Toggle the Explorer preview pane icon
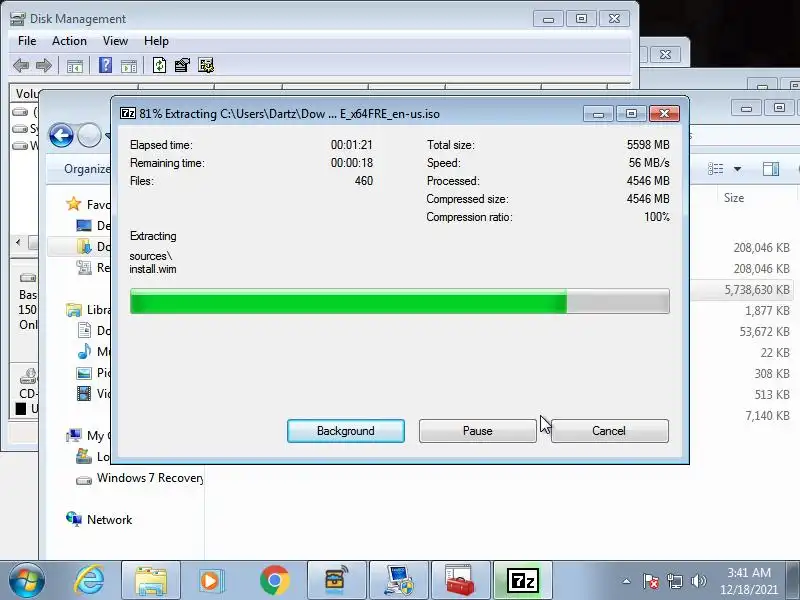Image resolution: width=800 pixels, height=600 pixels. pyautogui.click(x=771, y=169)
